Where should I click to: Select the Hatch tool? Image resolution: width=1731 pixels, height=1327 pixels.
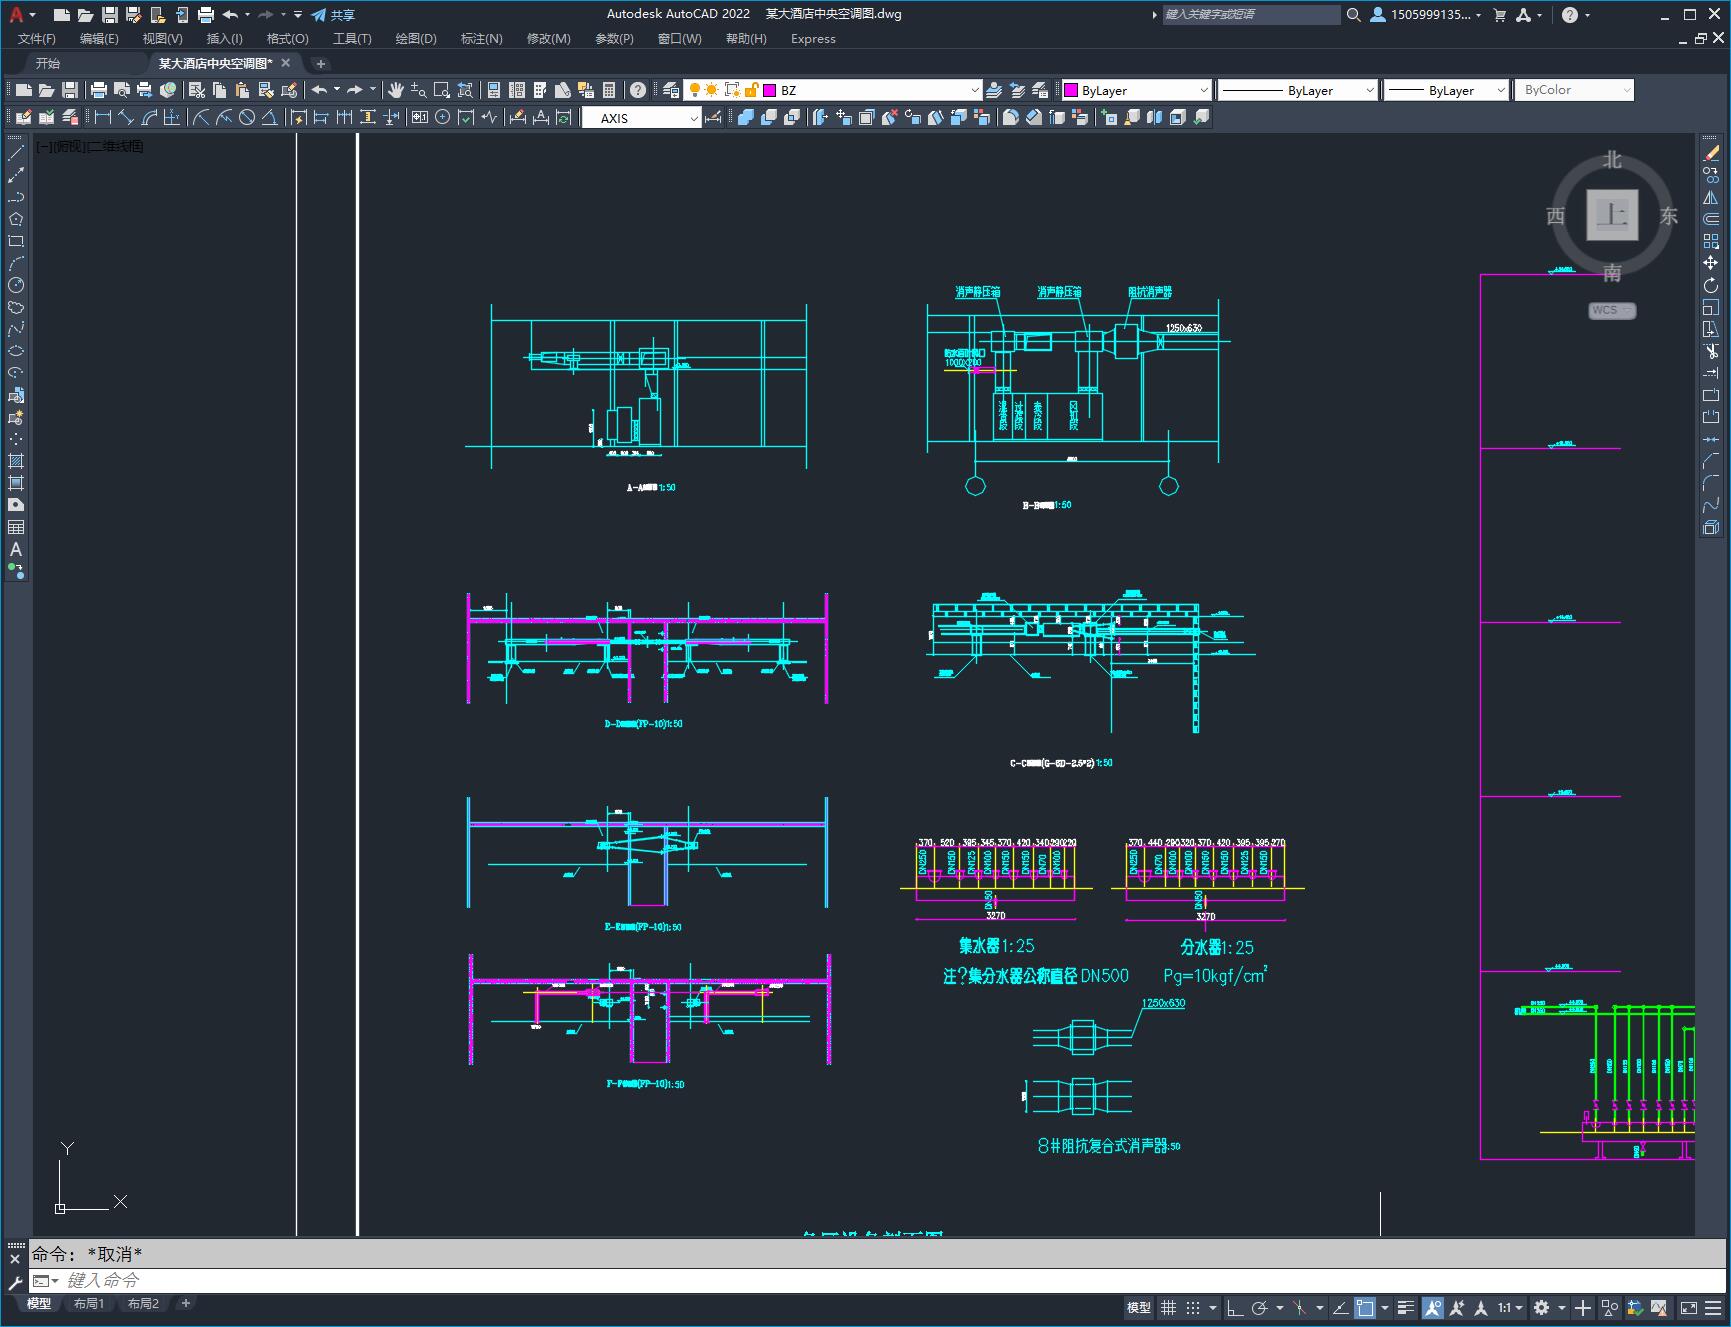click(16, 461)
